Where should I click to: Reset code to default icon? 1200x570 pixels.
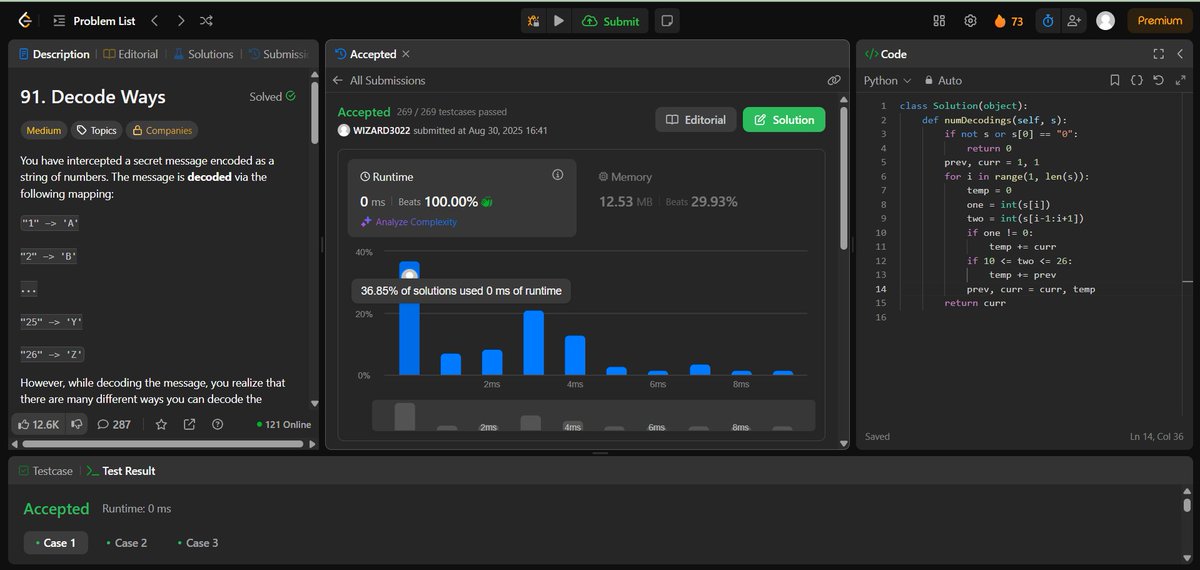pos(1158,80)
